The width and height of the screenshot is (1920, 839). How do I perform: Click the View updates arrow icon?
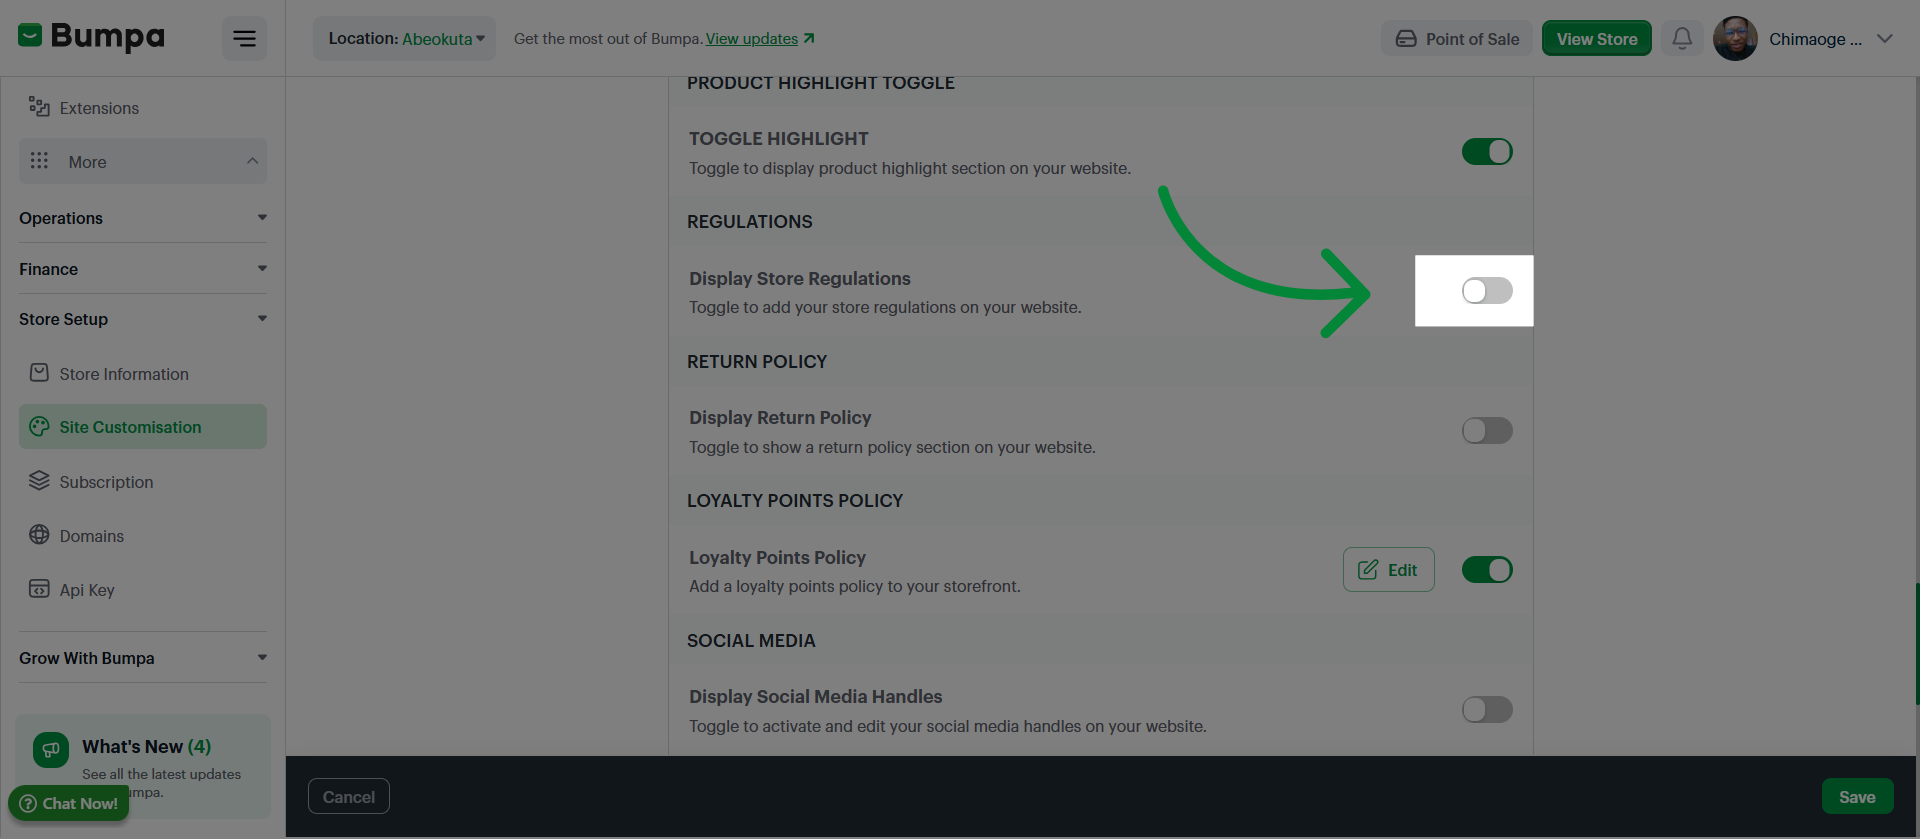click(x=809, y=38)
